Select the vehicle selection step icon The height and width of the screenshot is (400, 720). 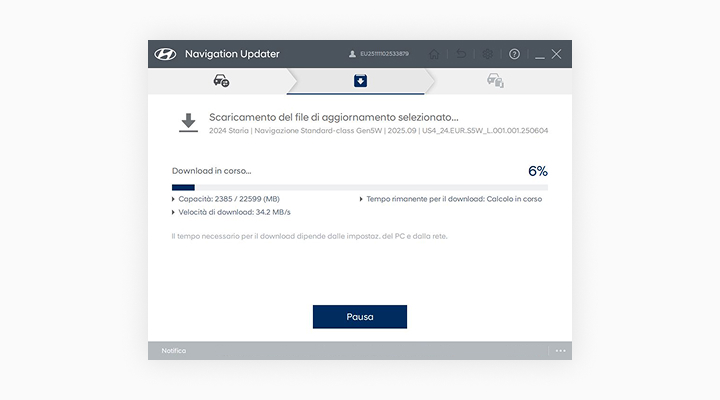pyautogui.click(x=221, y=81)
